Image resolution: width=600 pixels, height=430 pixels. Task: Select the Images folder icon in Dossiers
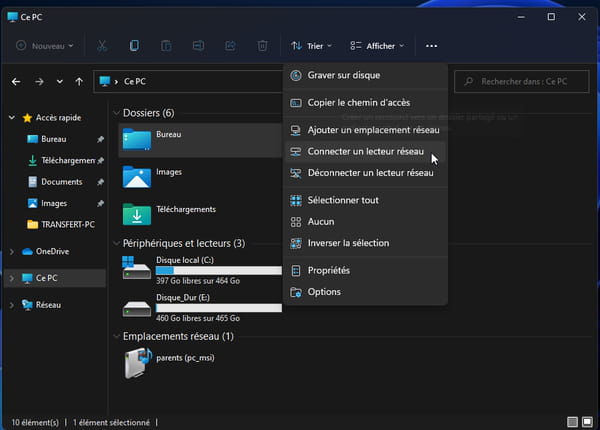point(137,177)
